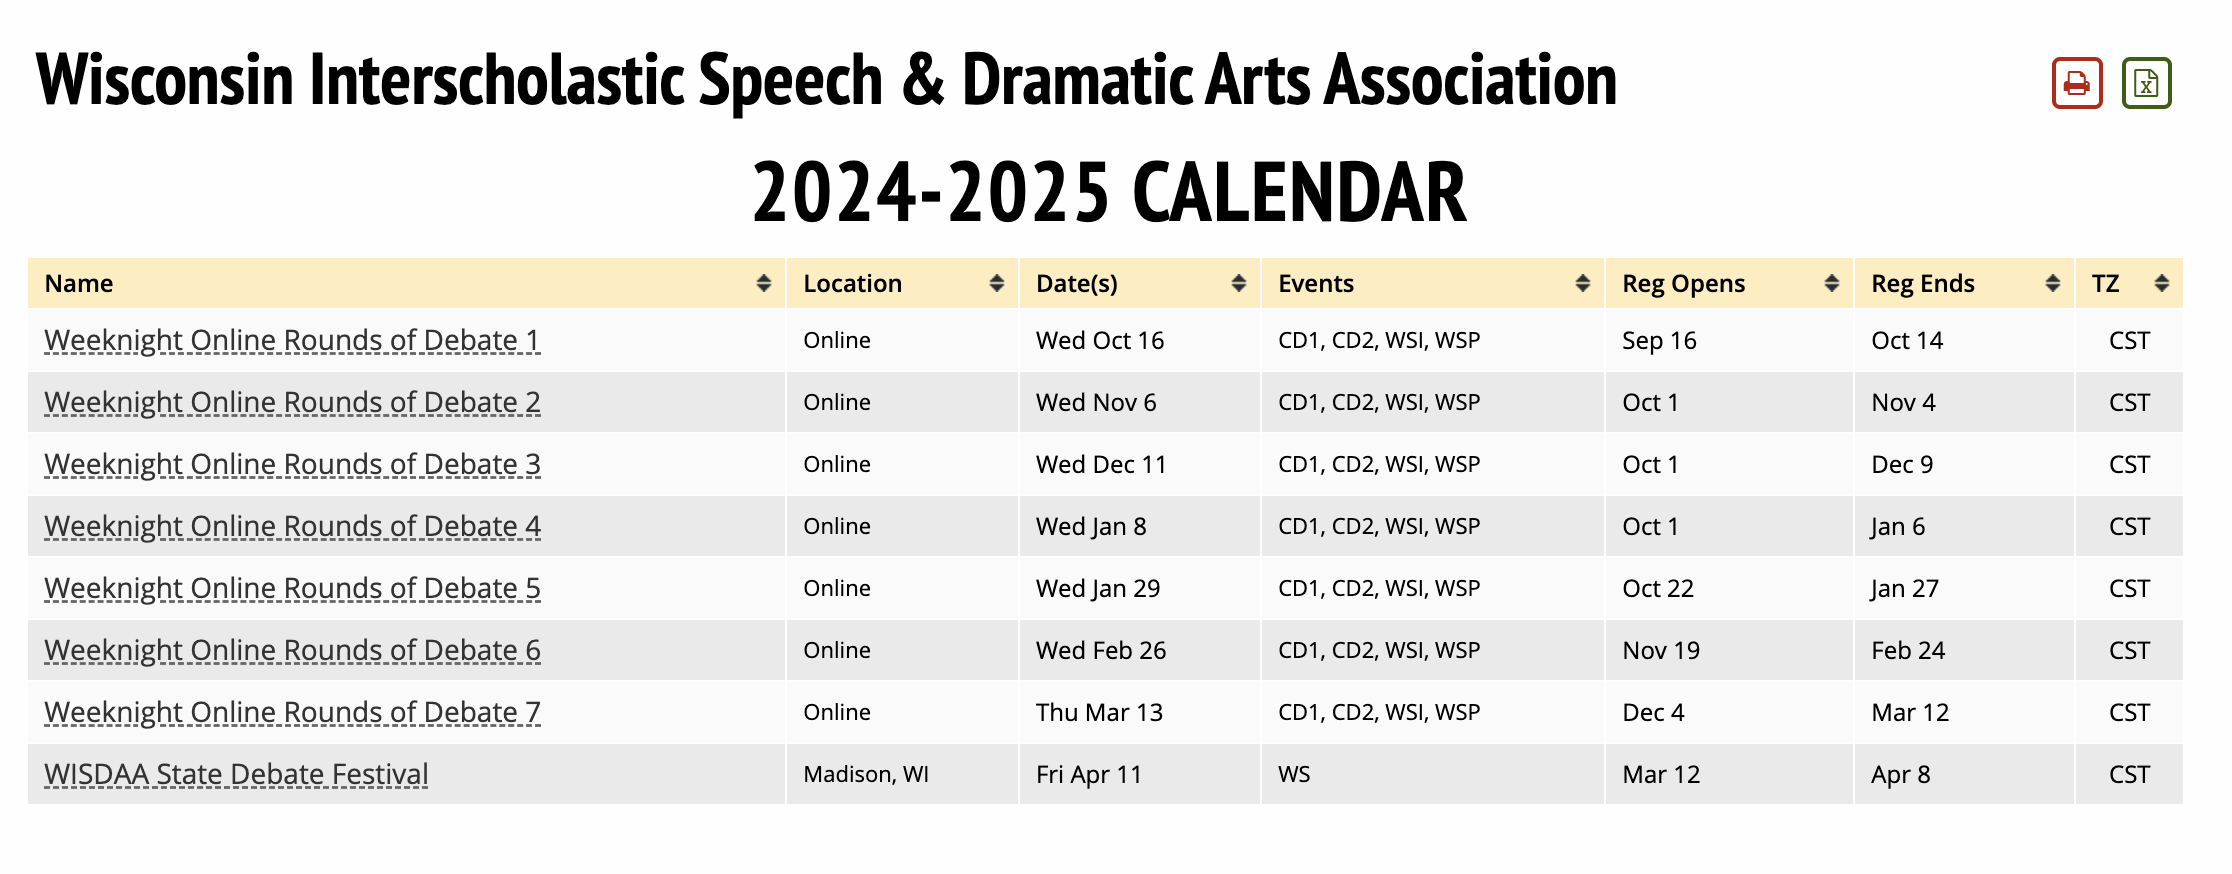2232x874 pixels.
Task: Select the Madison, WI location cell
Action: 902,774
